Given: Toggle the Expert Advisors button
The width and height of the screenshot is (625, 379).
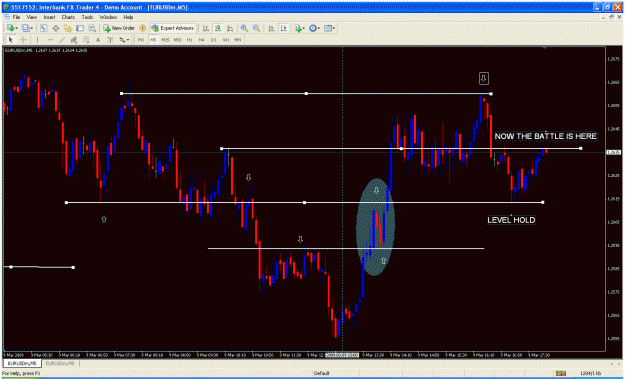Looking at the screenshot, I should tap(173, 28).
